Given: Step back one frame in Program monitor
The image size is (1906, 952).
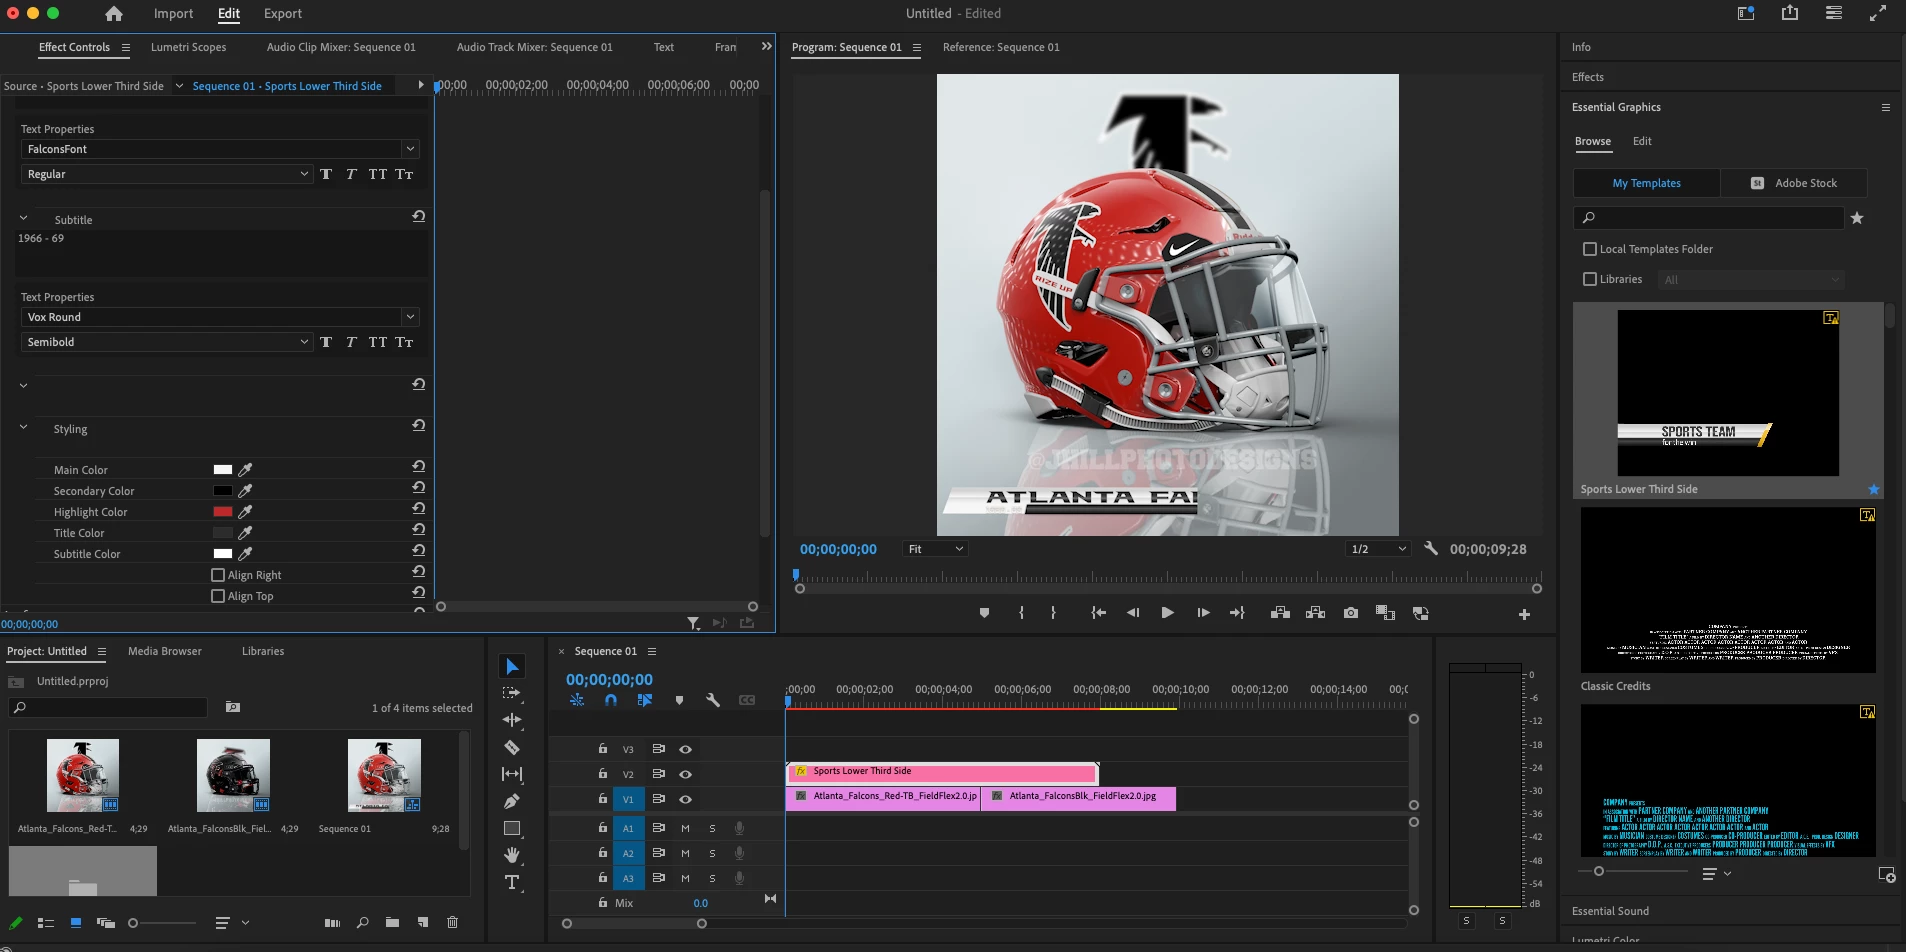Looking at the screenshot, I should (1133, 613).
